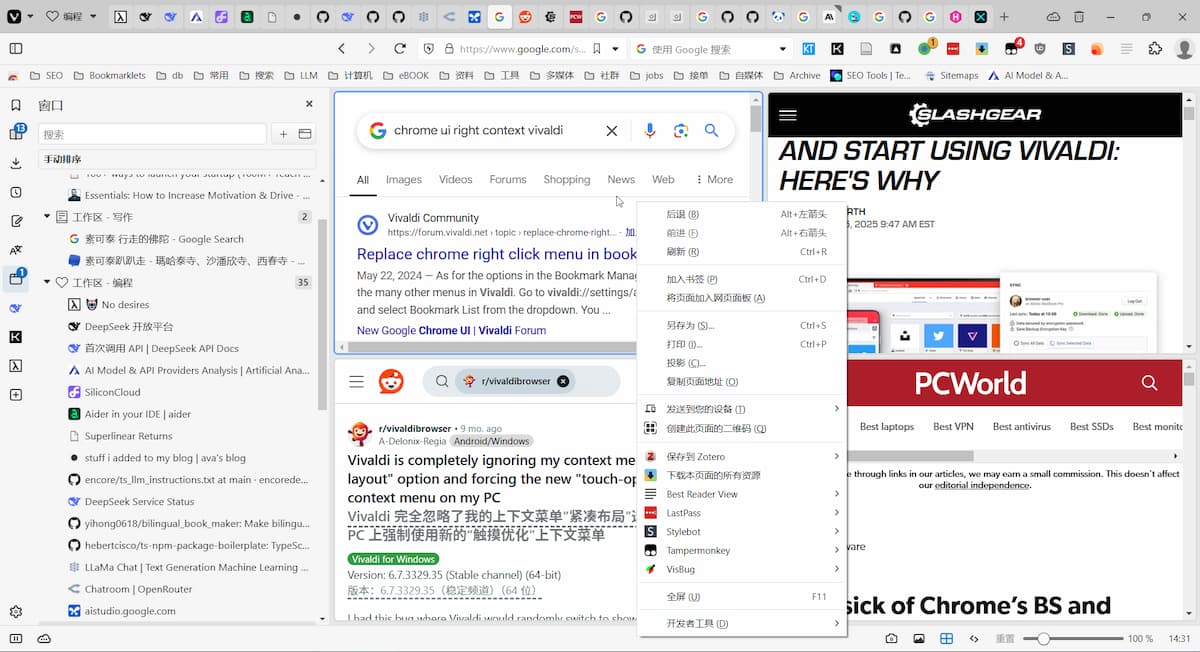Open the 编程 workspace dropdown

73,17
